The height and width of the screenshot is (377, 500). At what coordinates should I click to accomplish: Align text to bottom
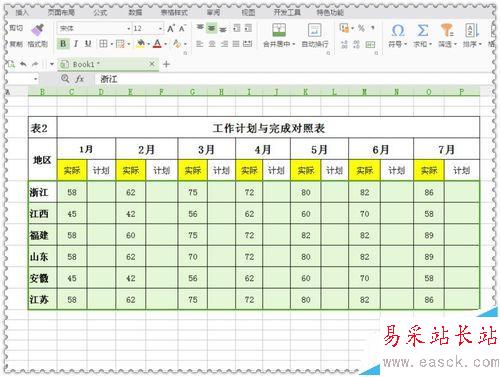(x=223, y=29)
